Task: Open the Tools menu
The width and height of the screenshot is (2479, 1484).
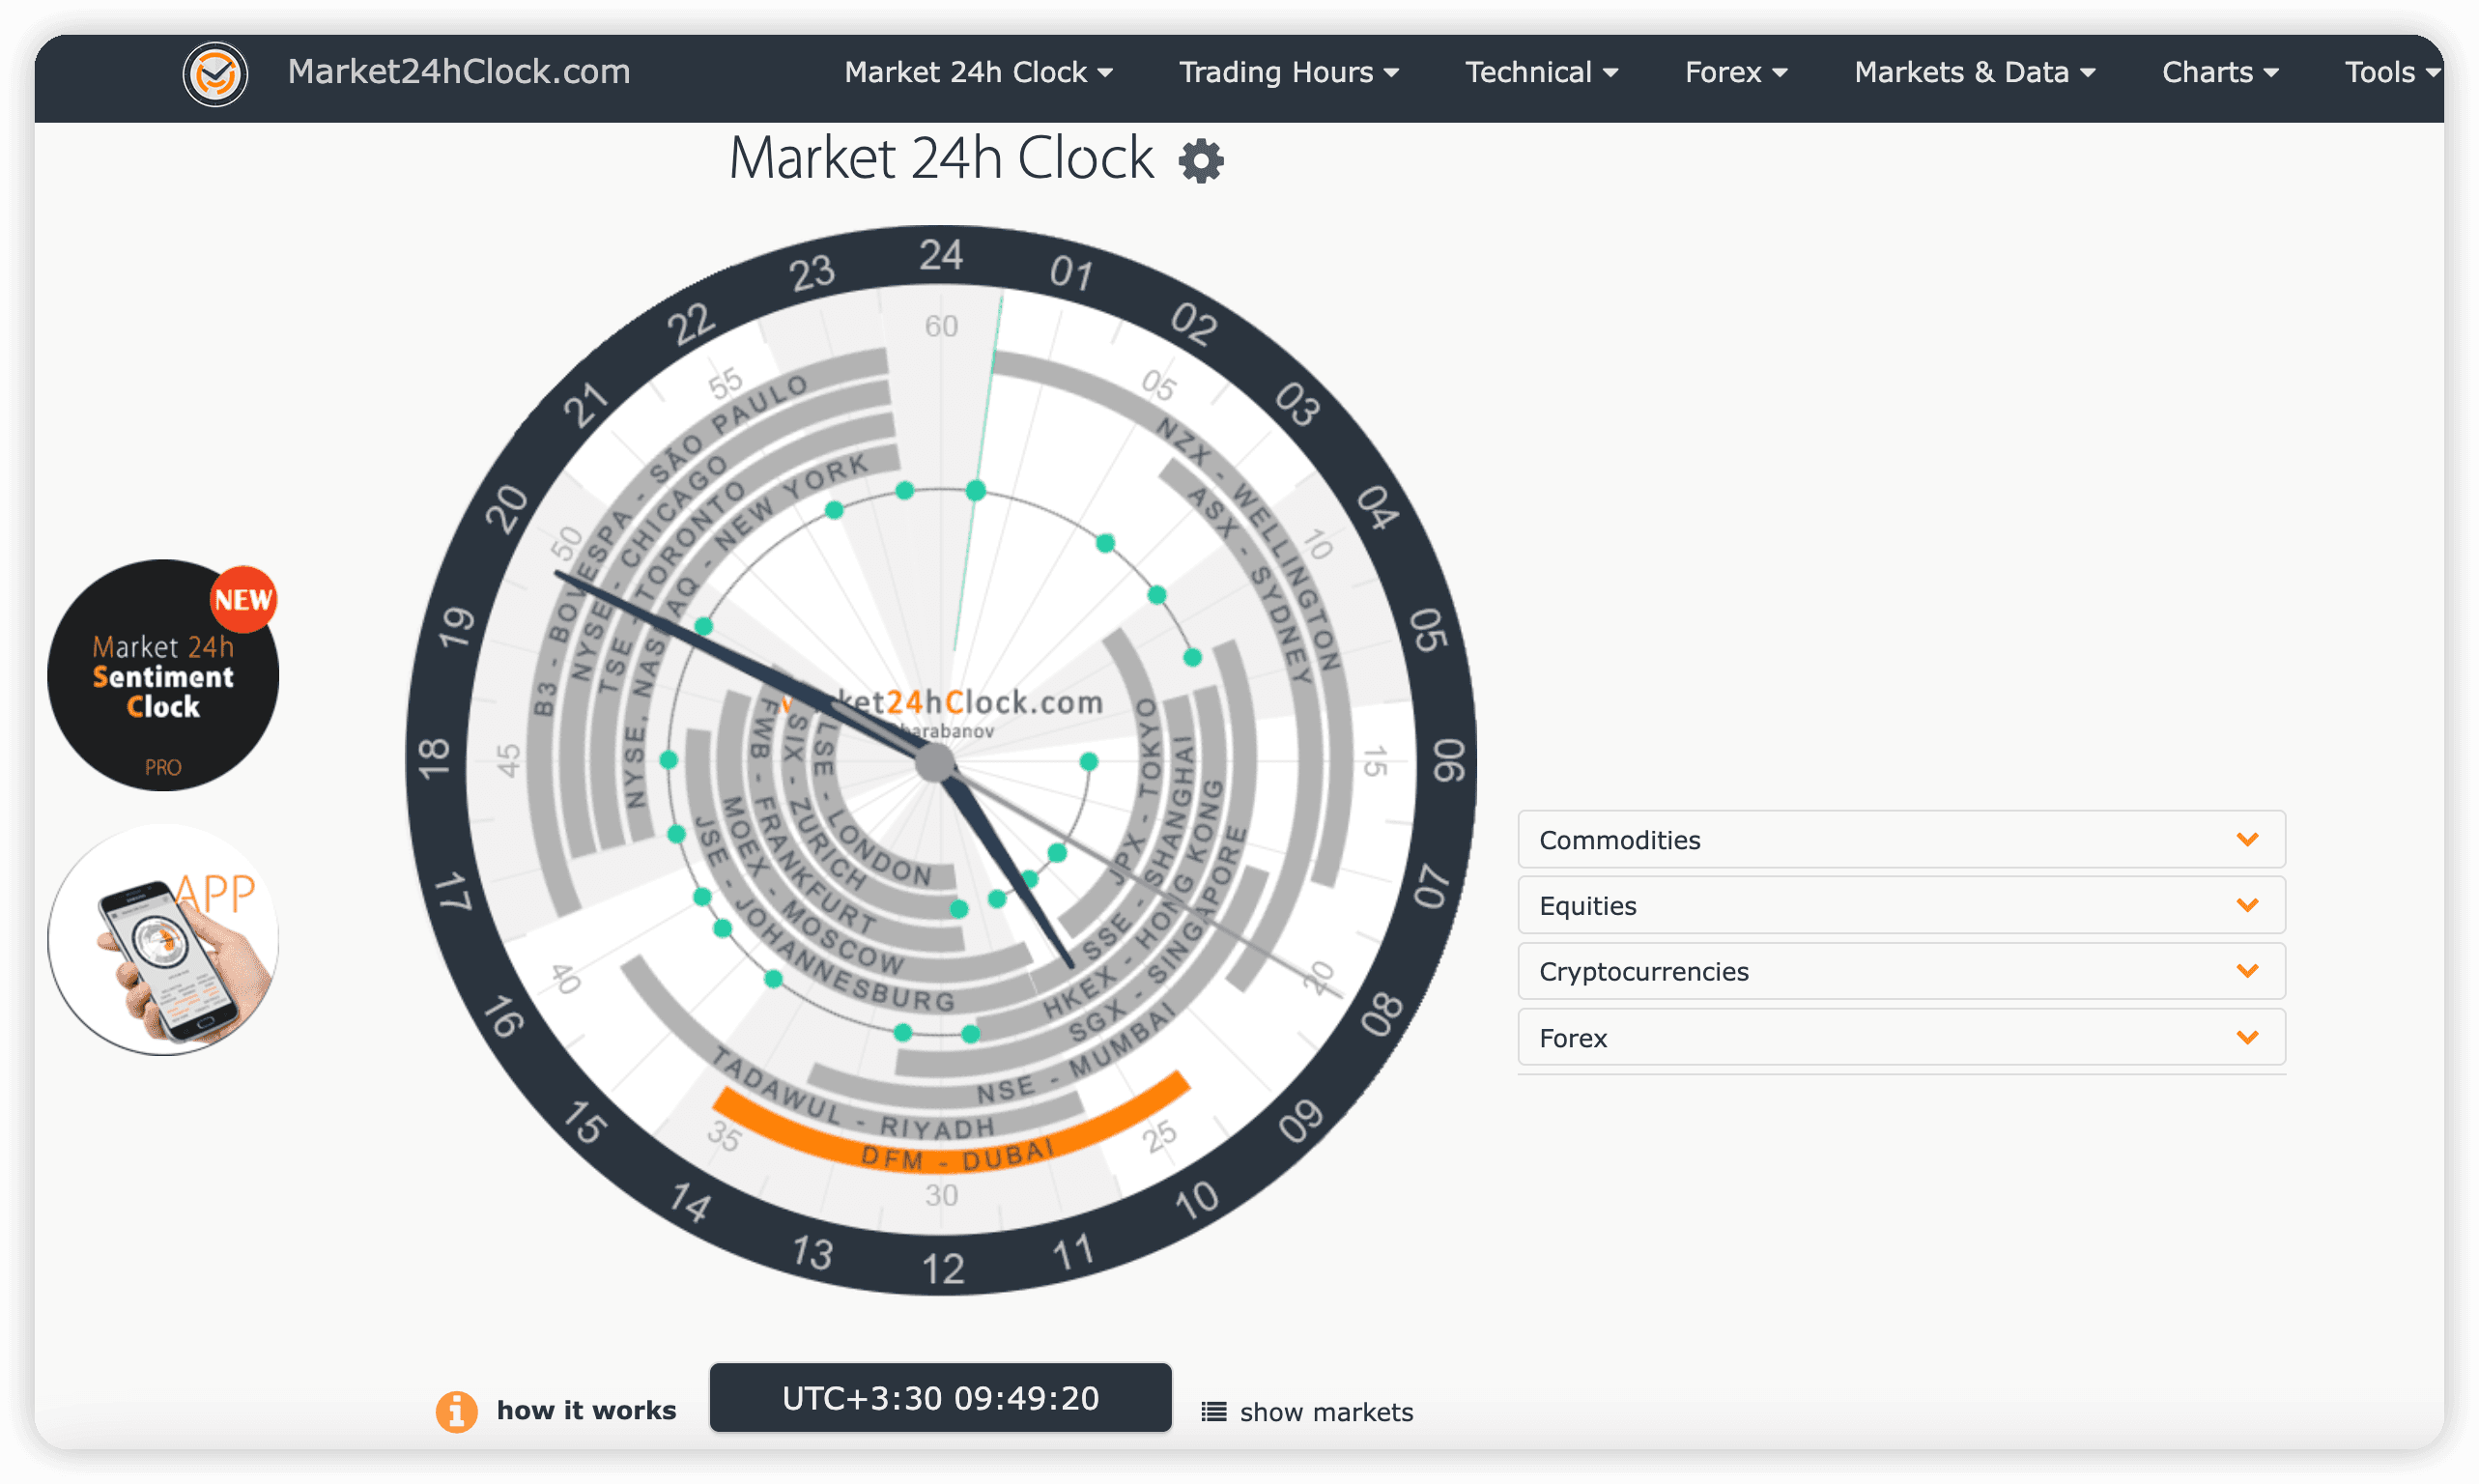Action: tap(2392, 72)
